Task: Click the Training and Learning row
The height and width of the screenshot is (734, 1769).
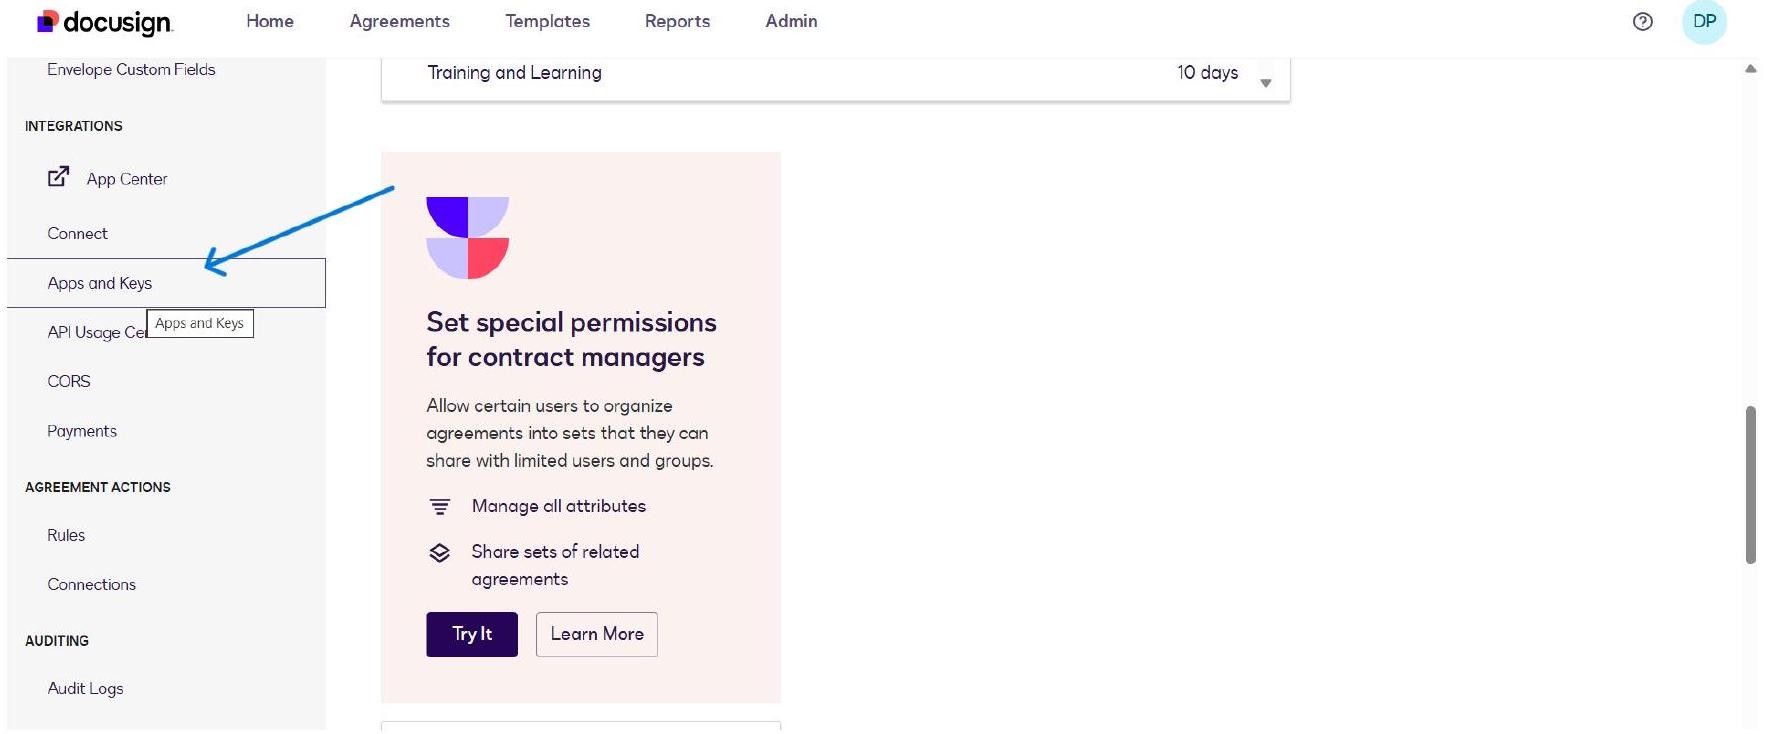Action: click(835, 74)
